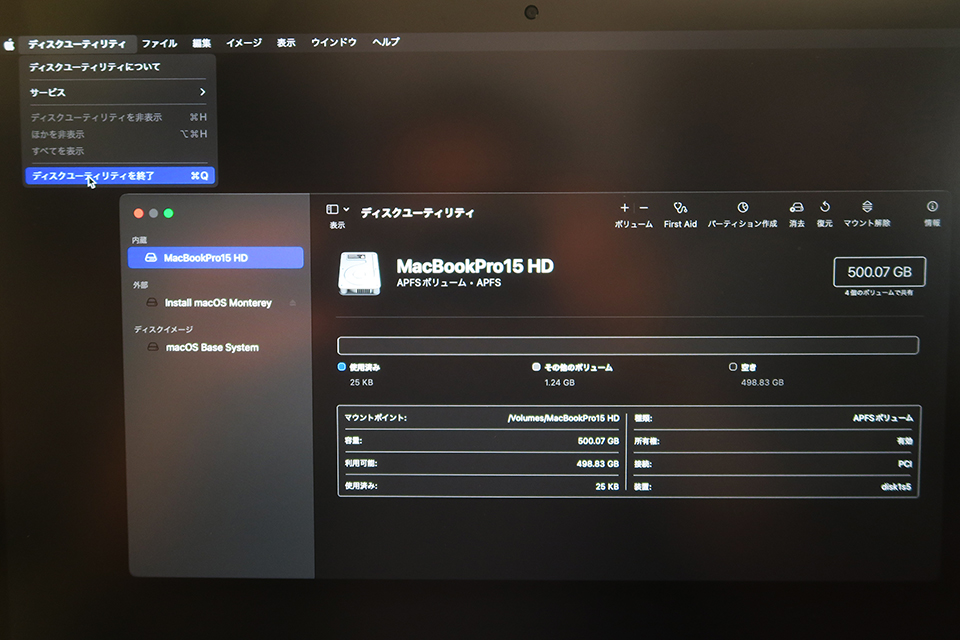Click ディスクユーティリティを非表示 menu item
This screenshot has width=960, height=640.
pyautogui.click(x=119, y=117)
